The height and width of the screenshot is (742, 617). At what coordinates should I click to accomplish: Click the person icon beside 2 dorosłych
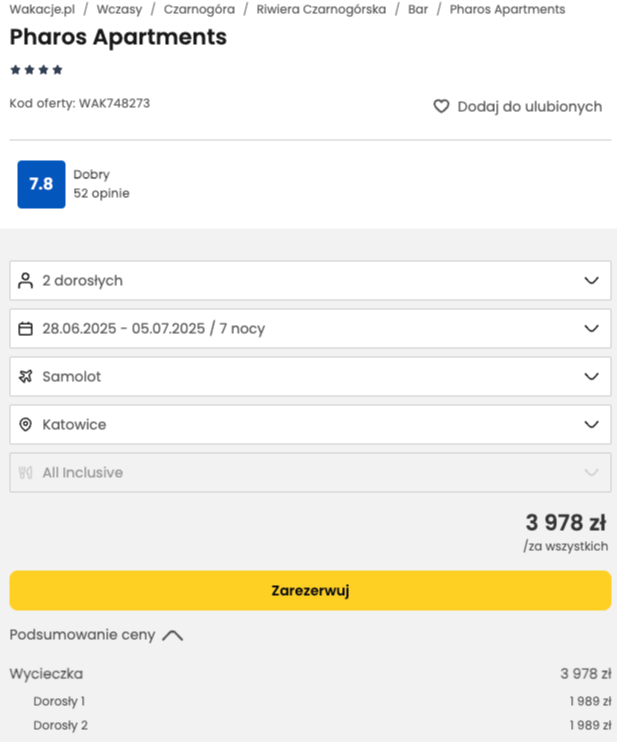point(26,281)
